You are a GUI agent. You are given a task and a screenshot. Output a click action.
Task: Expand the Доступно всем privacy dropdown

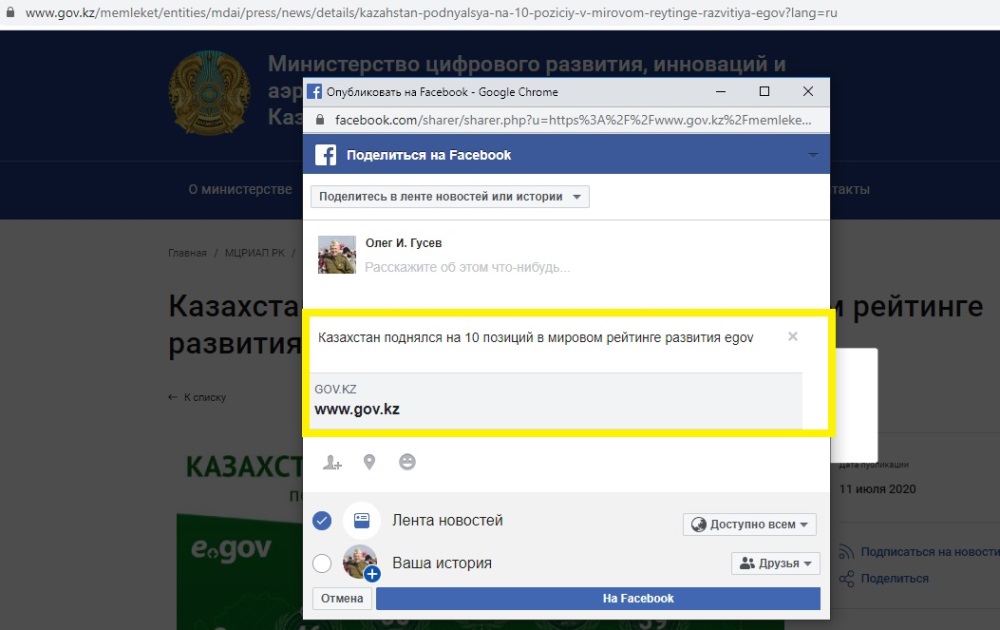pos(749,524)
